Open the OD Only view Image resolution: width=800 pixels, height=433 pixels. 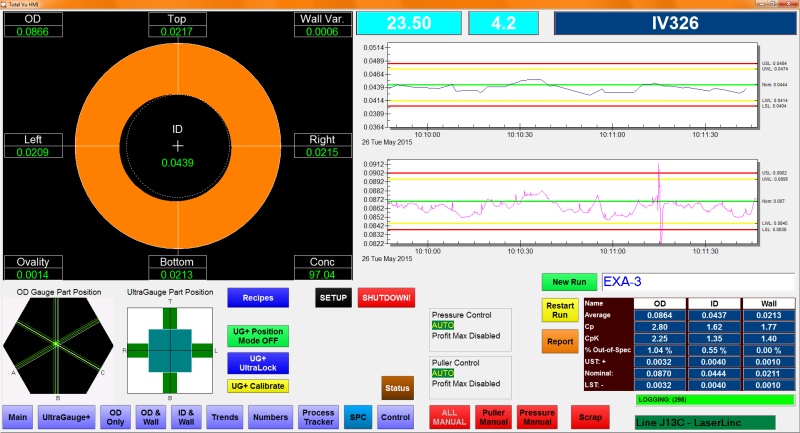[116, 417]
